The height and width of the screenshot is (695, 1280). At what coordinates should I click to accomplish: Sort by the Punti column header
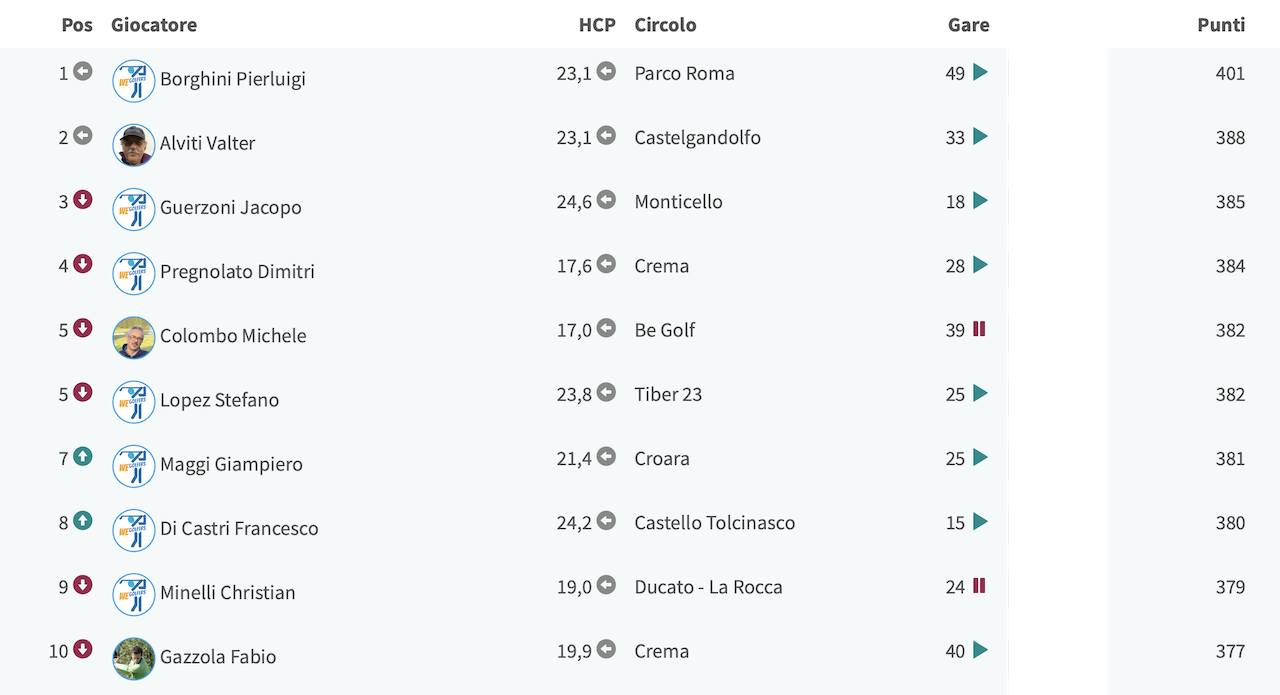(x=1221, y=25)
